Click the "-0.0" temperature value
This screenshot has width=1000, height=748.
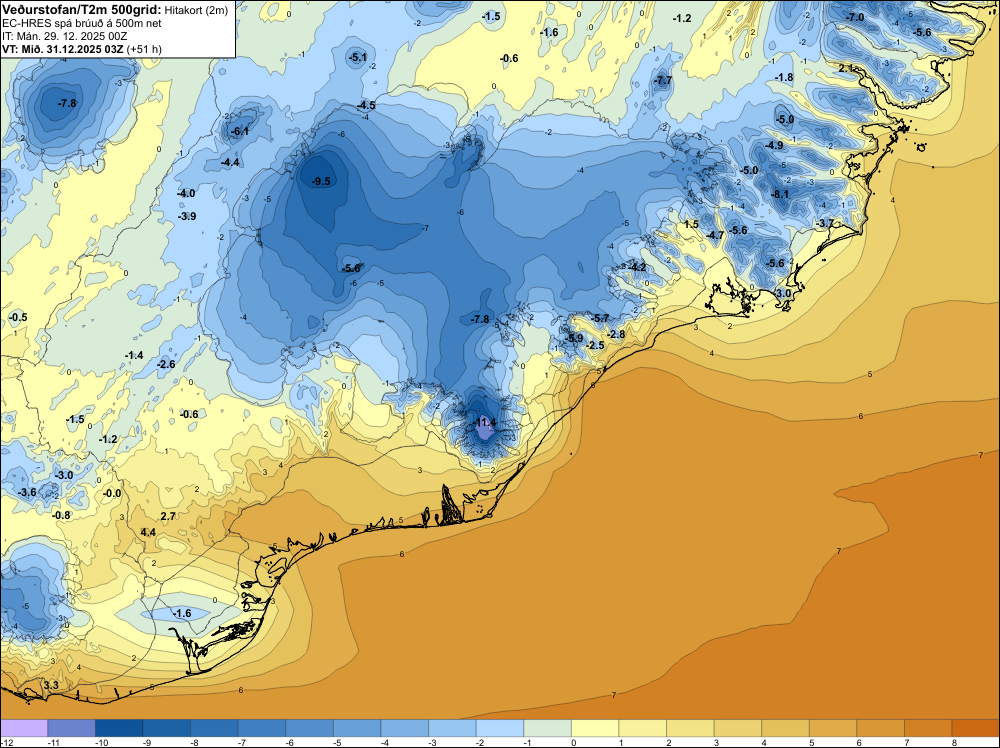click(111, 493)
